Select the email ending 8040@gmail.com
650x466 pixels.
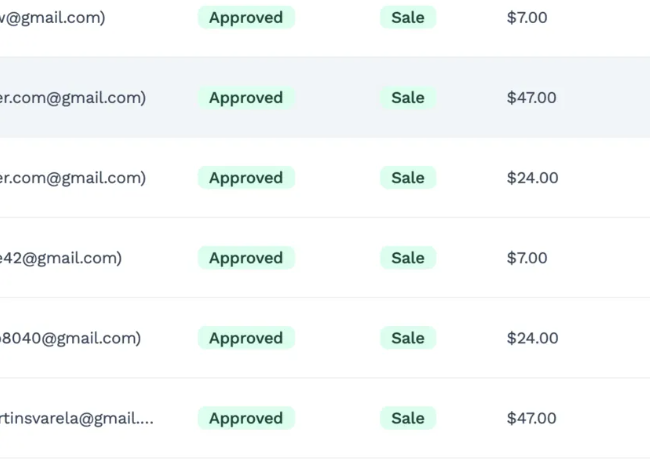[x=70, y=338]
